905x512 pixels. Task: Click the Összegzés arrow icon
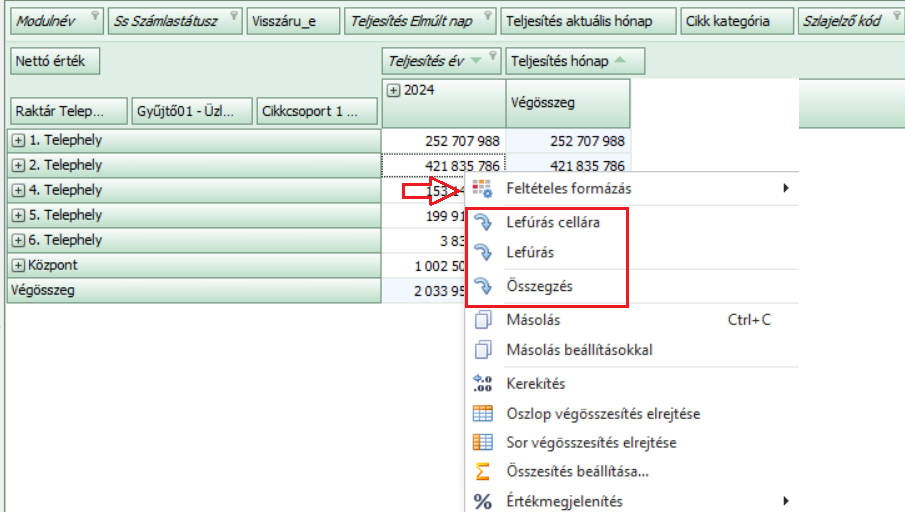(483, 286)
